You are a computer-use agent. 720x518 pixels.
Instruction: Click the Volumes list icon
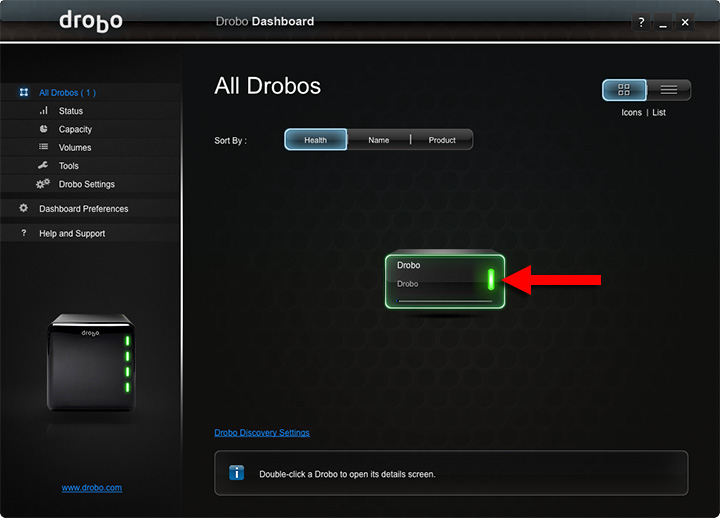[x=44, y=147]
